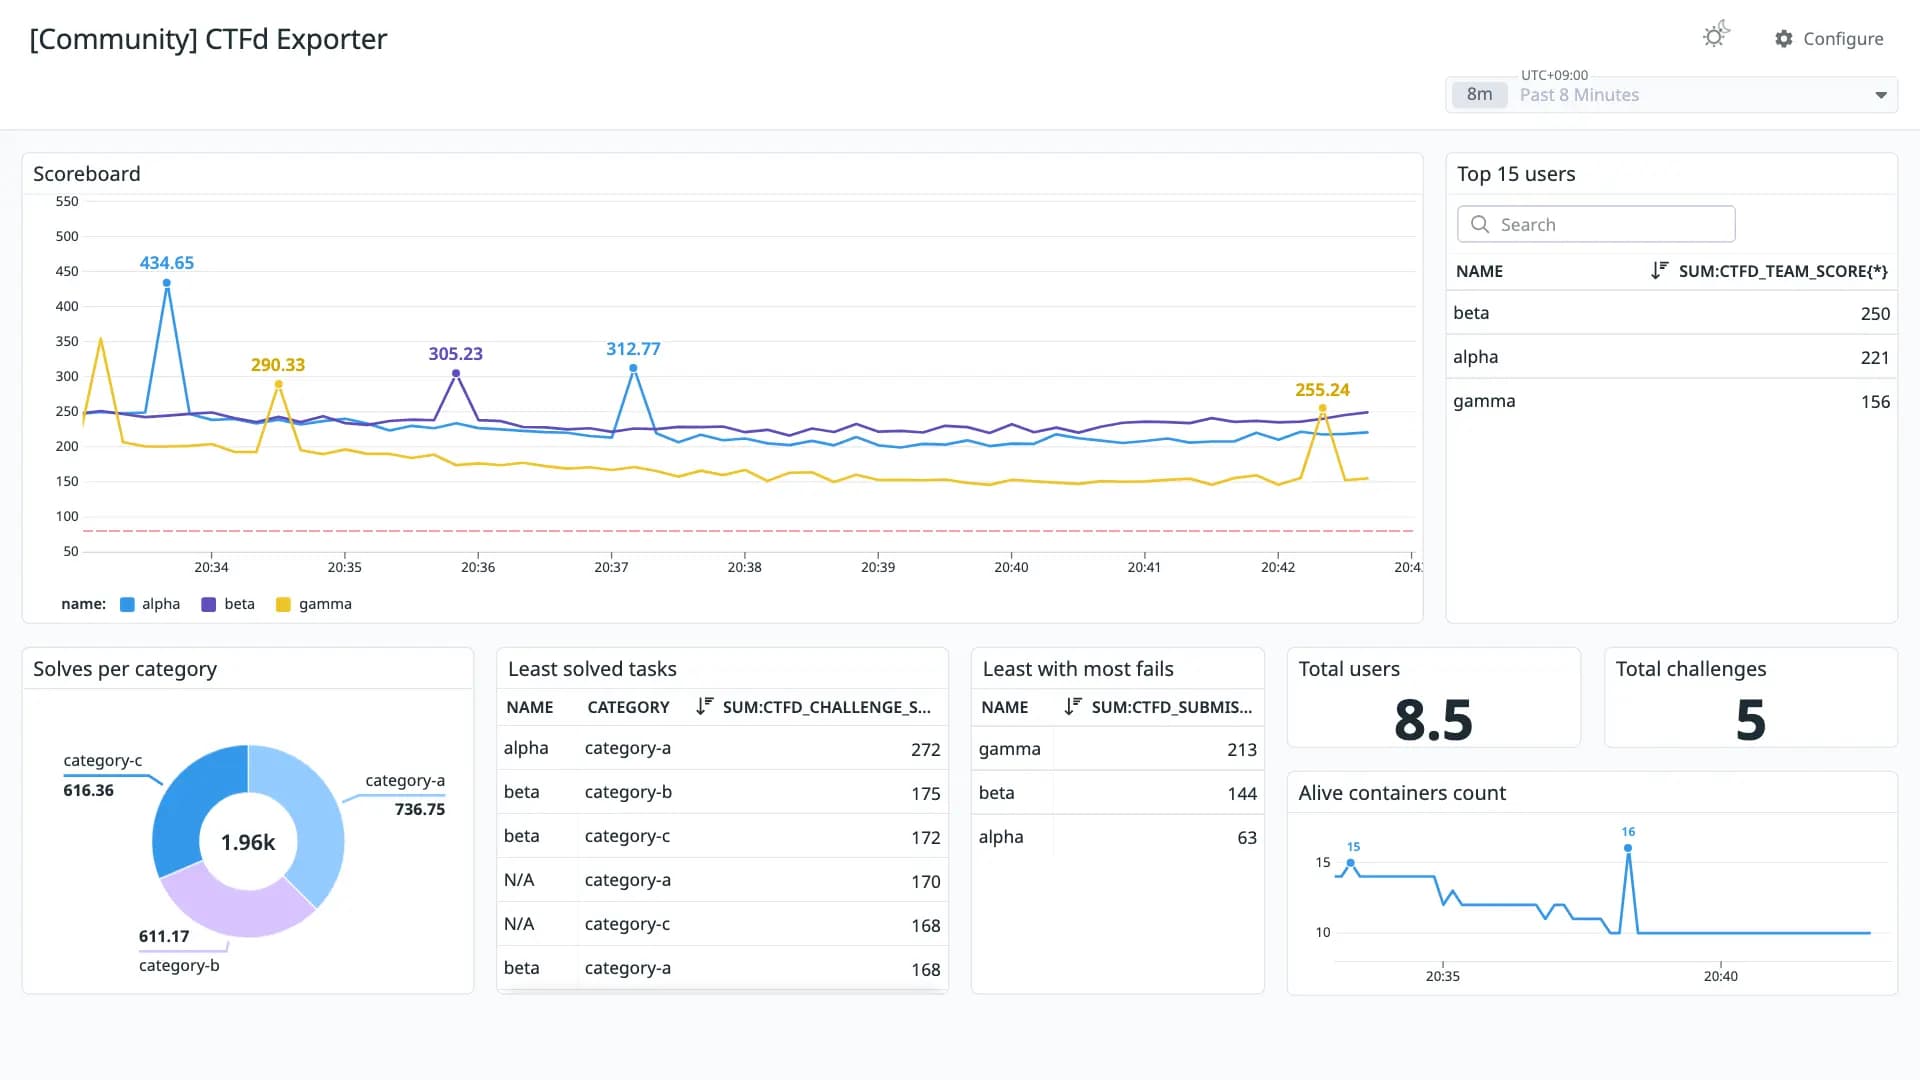The image size is (1920, 1080).
Task: Click the [Community] CTFd Exporter dashboard title
Action: point(208,39)
